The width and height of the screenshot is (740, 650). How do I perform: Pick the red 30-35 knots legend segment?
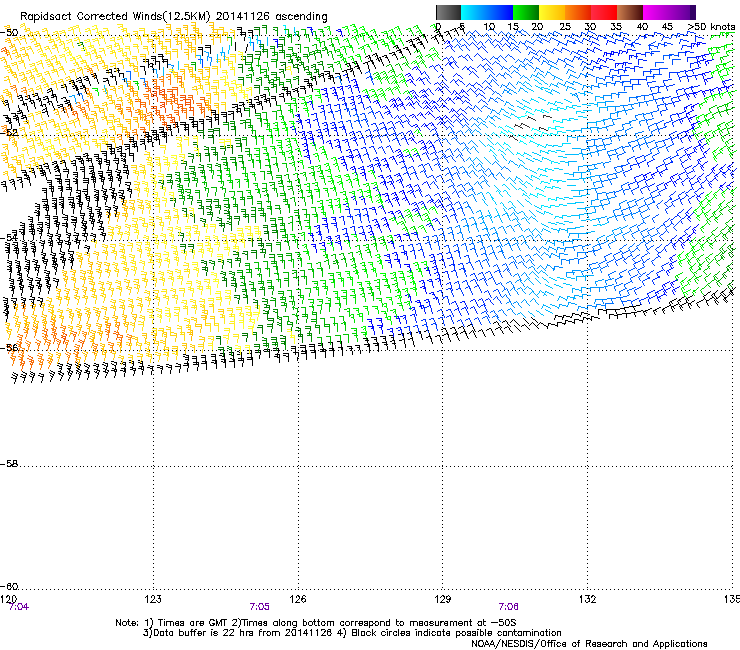tap(604, 12)
